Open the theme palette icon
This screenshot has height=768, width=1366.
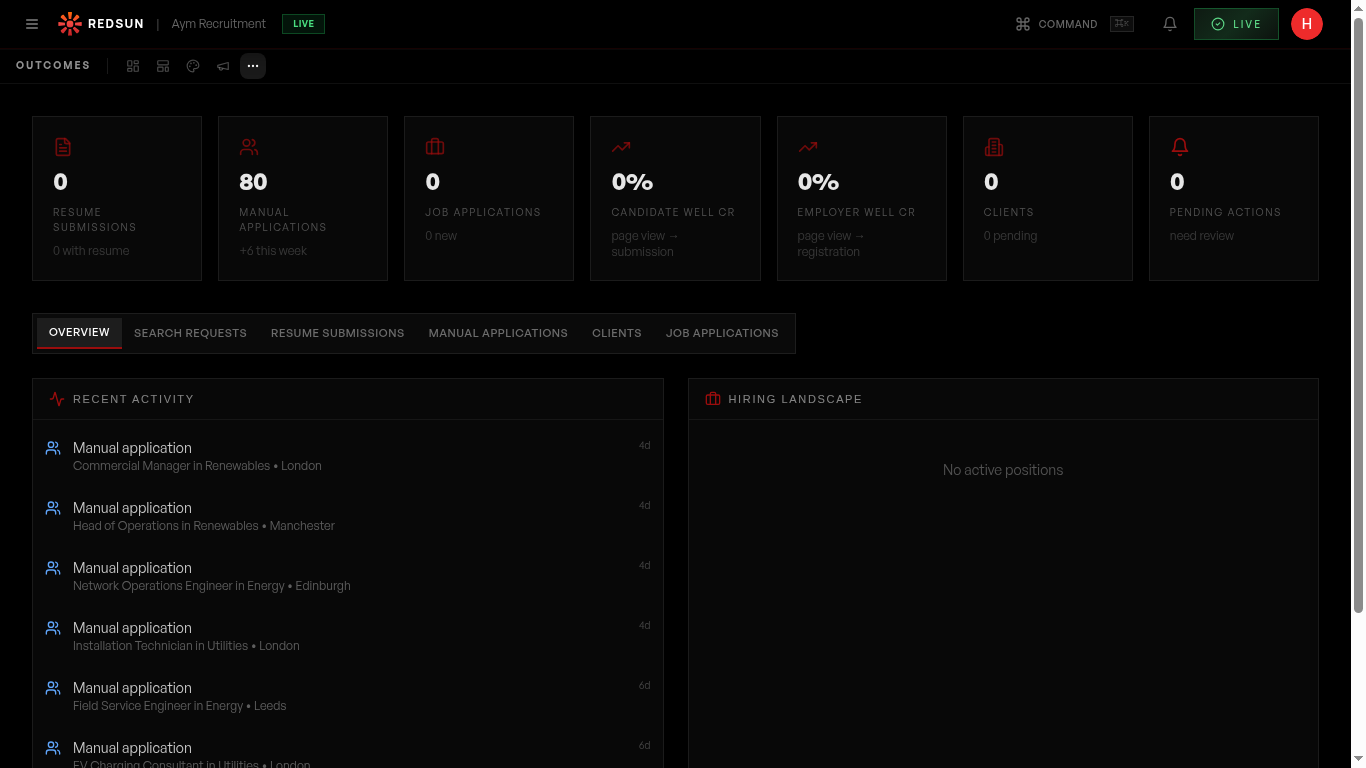click(193, 66)
